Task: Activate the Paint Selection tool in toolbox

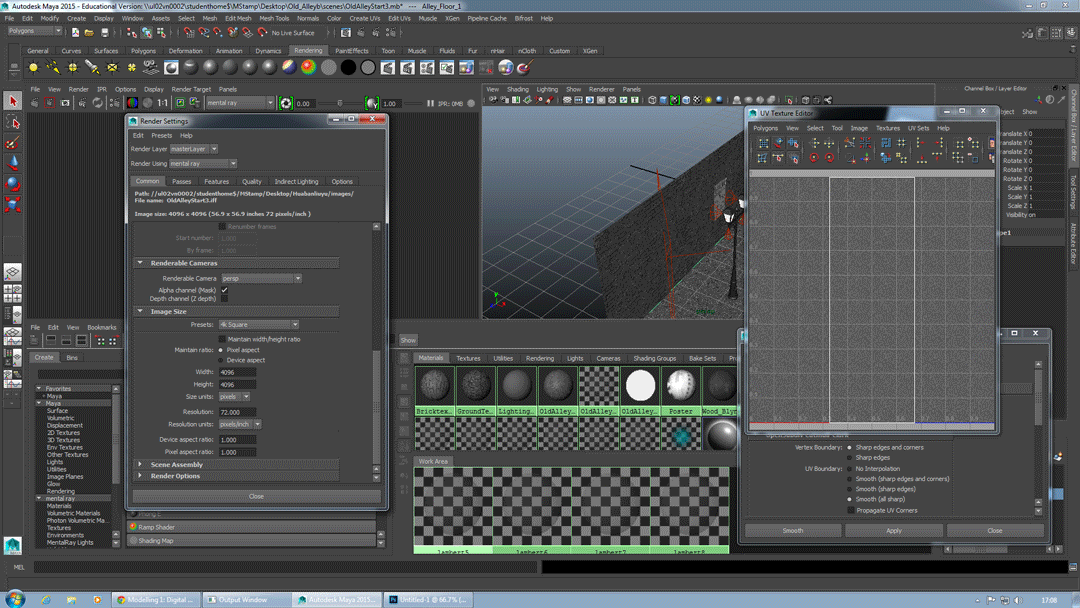Action: 12,143
